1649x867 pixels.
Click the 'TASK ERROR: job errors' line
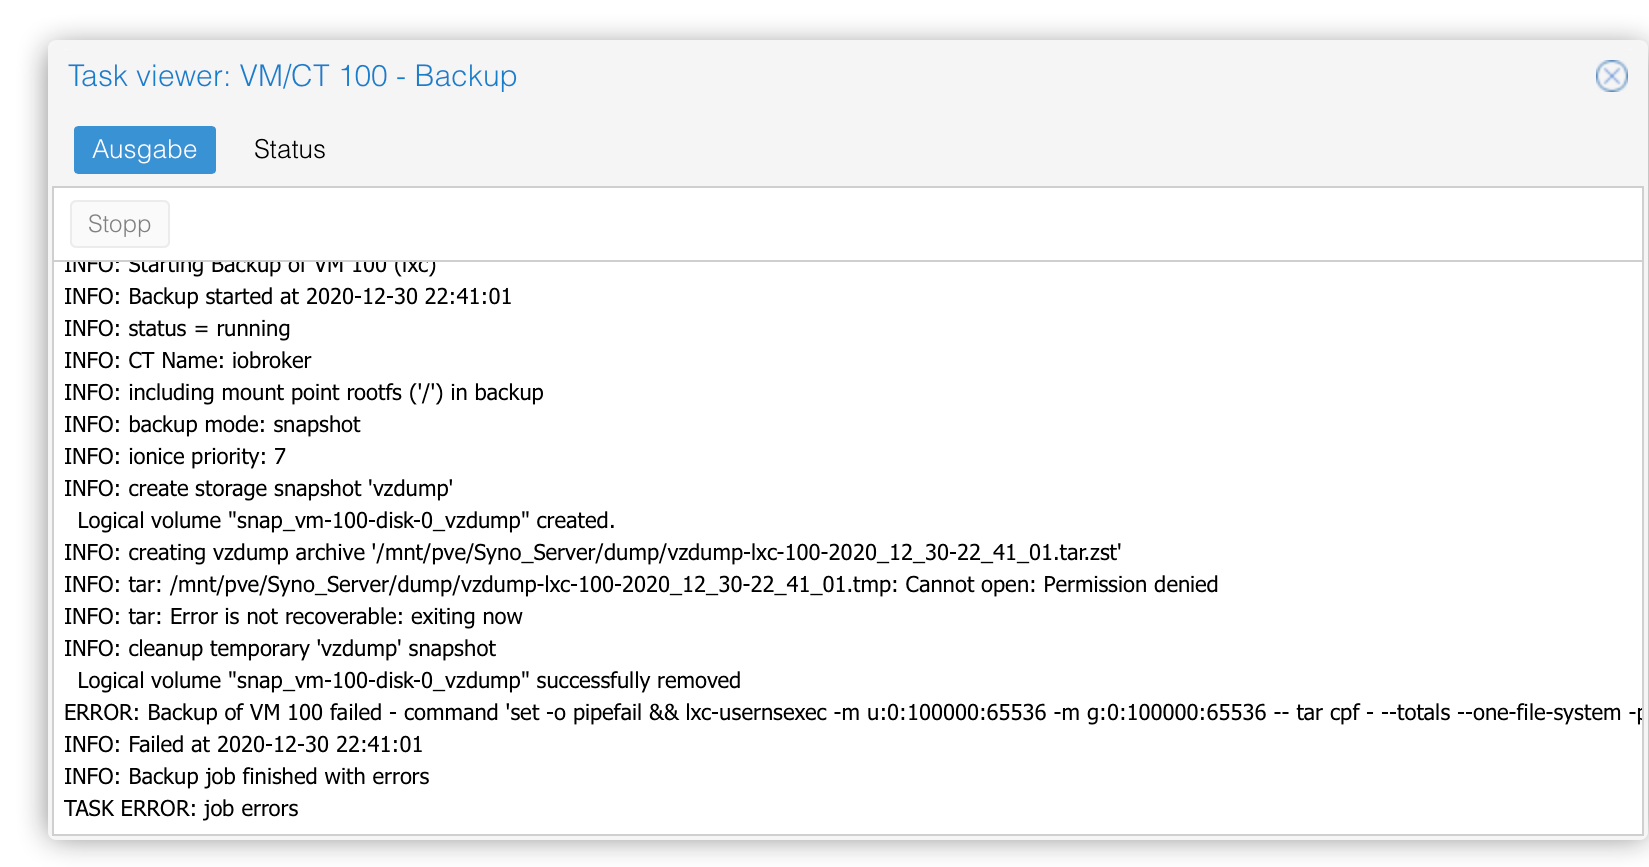click(181, 809)
